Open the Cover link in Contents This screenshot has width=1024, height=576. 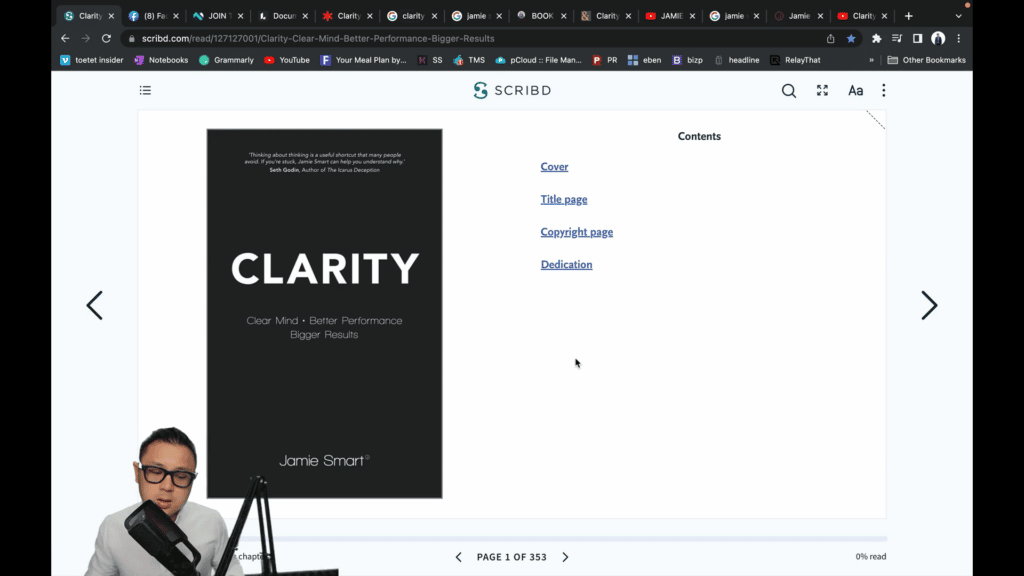click(554, 167)
